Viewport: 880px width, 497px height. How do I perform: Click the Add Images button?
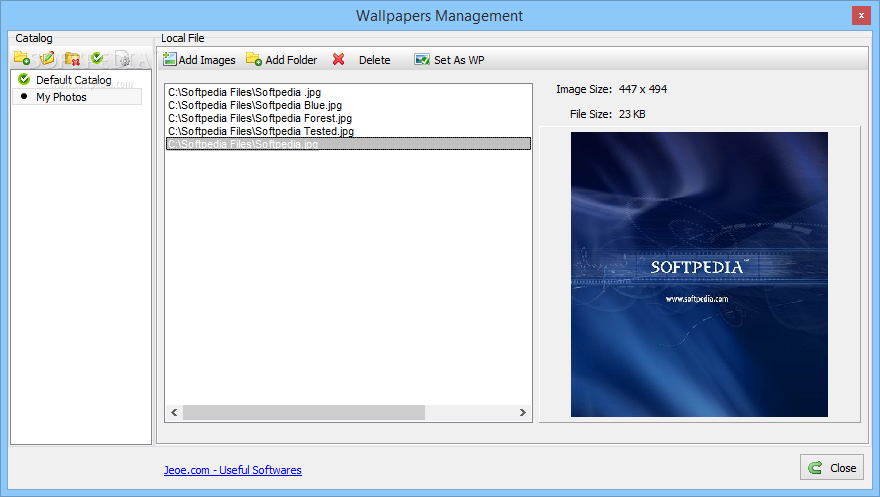[199, 59]
